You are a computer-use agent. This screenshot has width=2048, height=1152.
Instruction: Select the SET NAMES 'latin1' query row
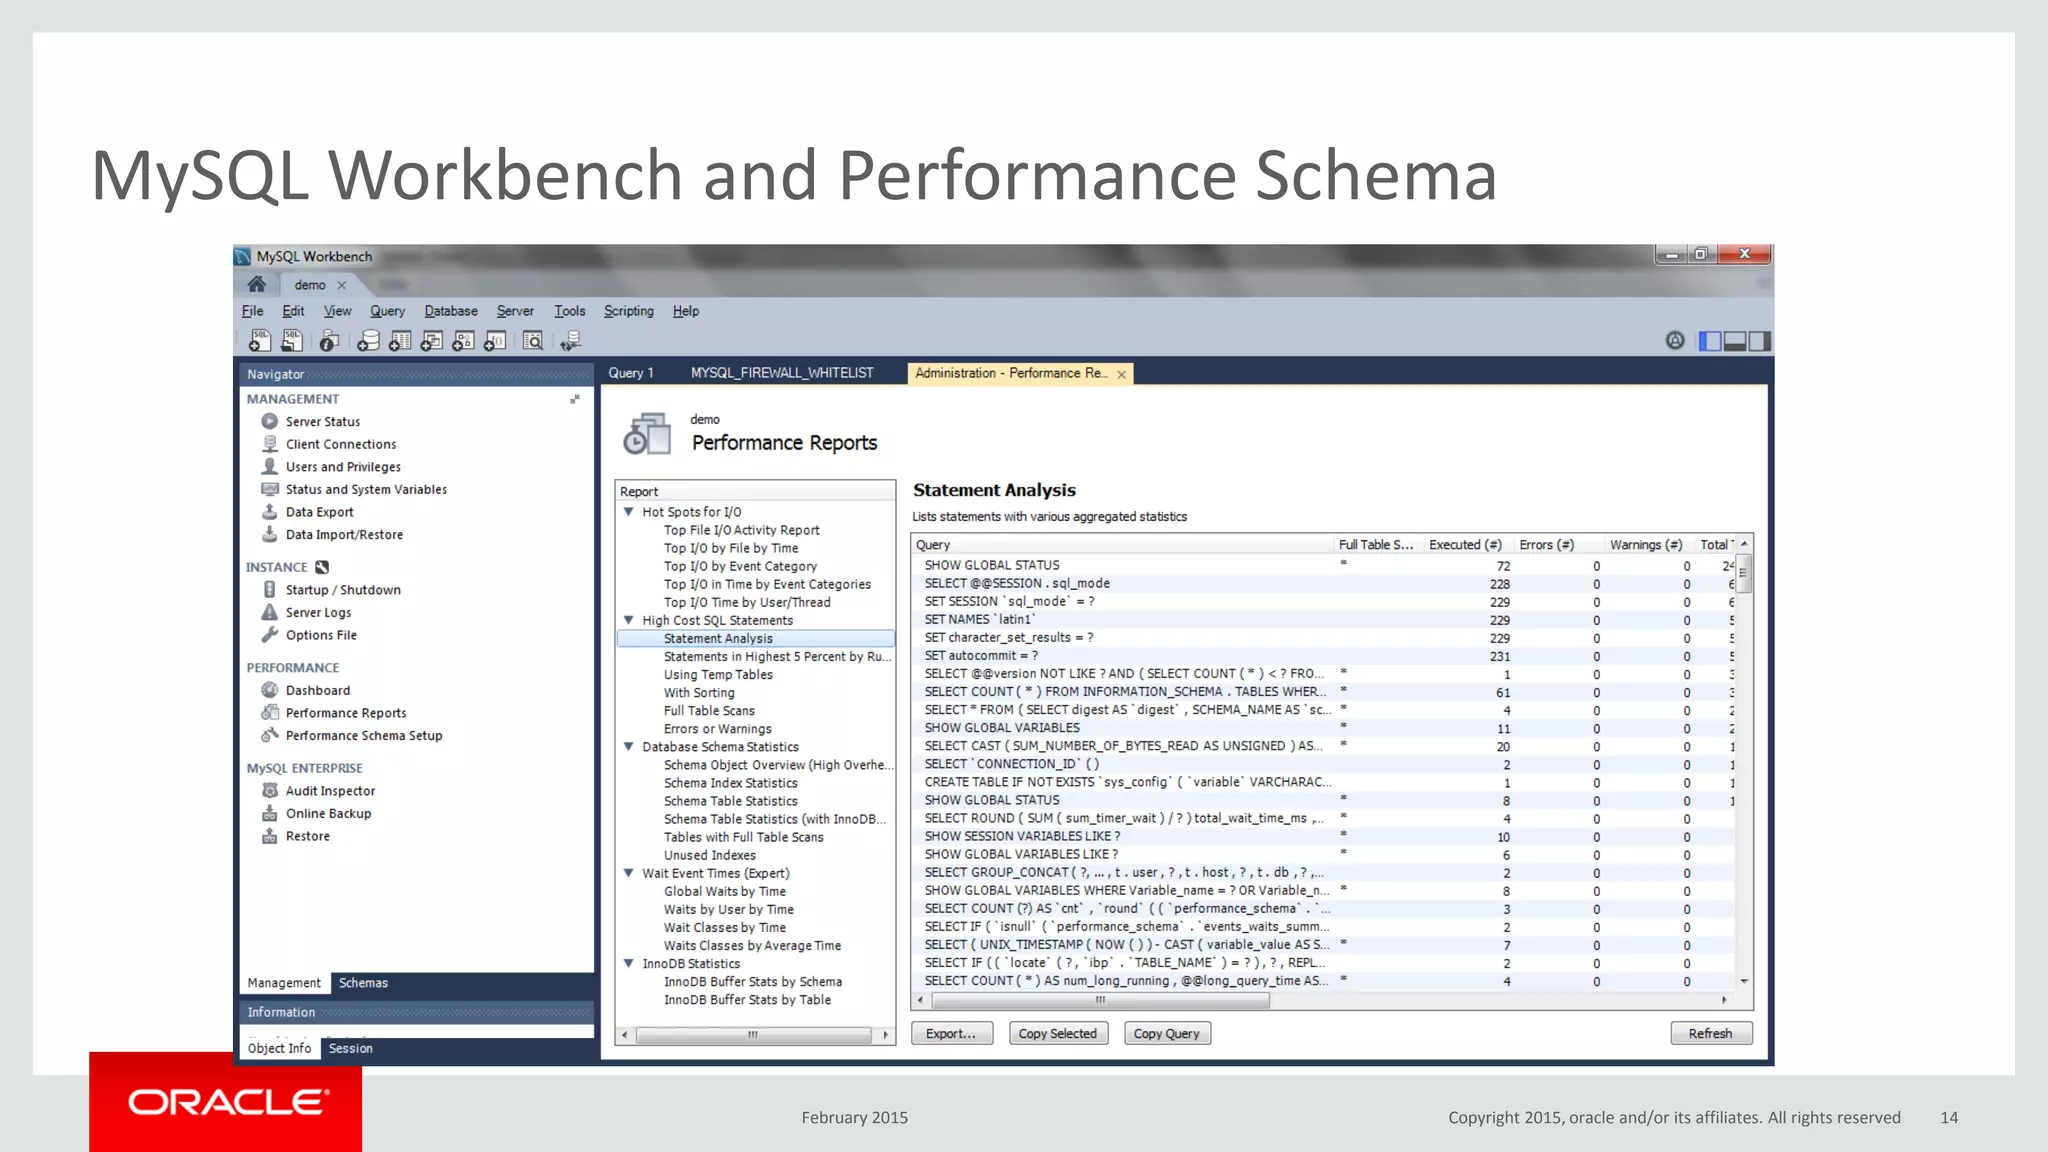click(1325, 619)
